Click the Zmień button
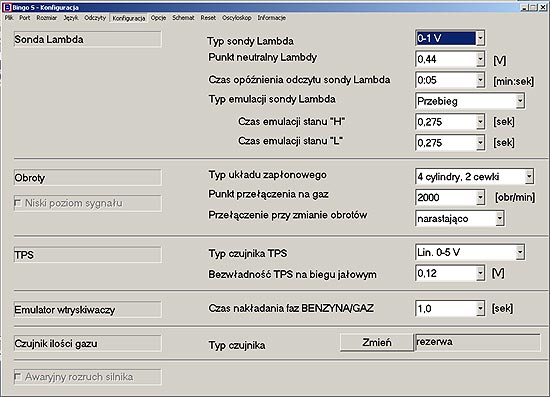The height and width of the screenshot is (397, 550). point(377,342)
